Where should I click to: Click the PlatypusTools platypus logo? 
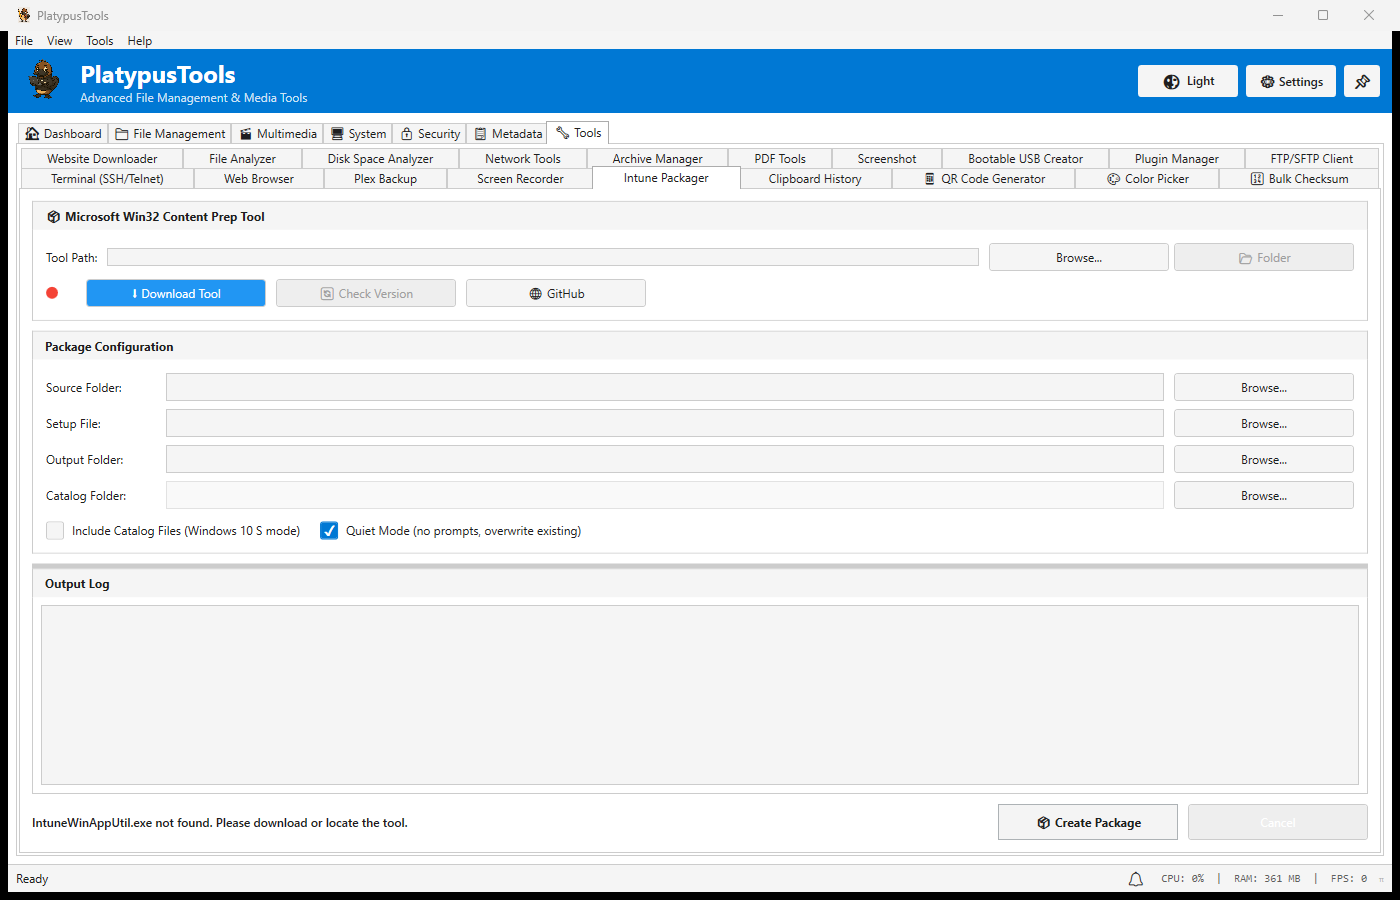pos(42,80)
